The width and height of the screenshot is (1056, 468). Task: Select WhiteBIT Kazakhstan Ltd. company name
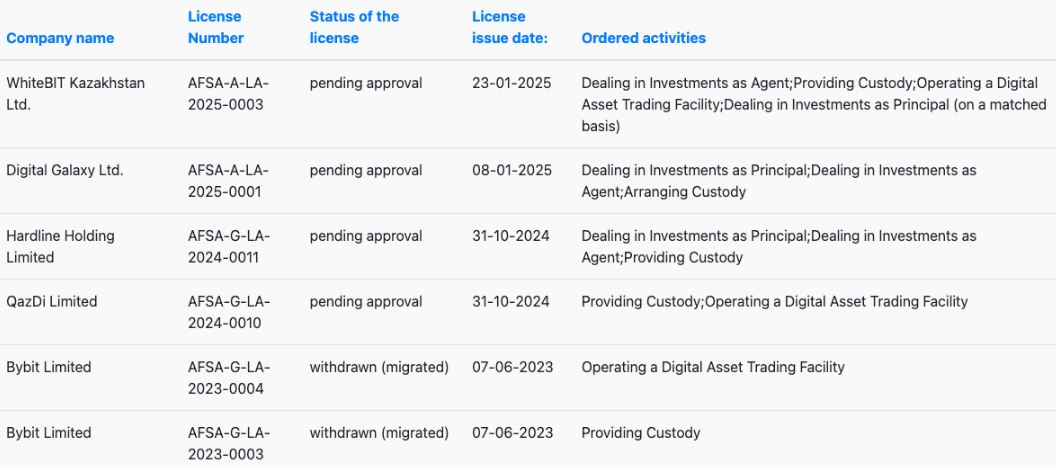click(x=75, y=93)
